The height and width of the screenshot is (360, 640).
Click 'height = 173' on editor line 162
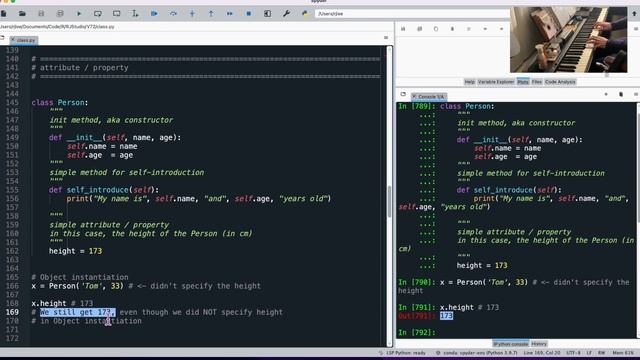76,251
